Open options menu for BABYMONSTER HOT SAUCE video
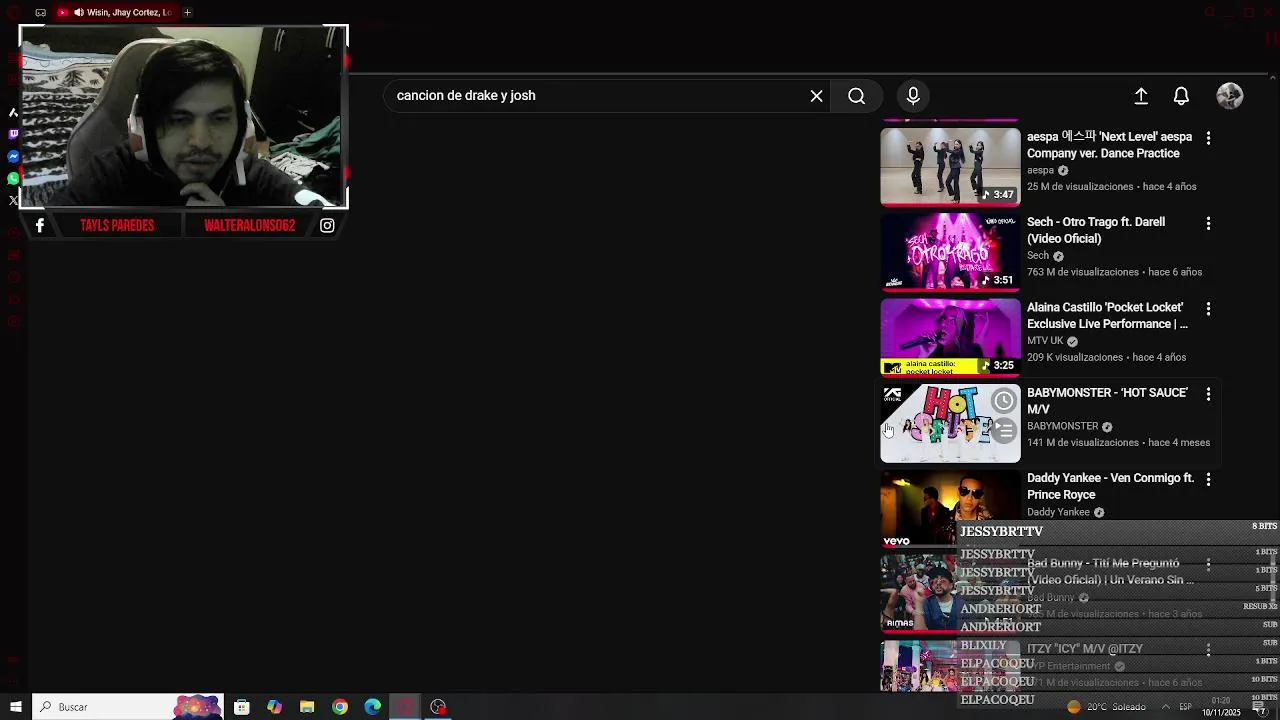This screenshot has height=720, width=1280. point(1208,394)
